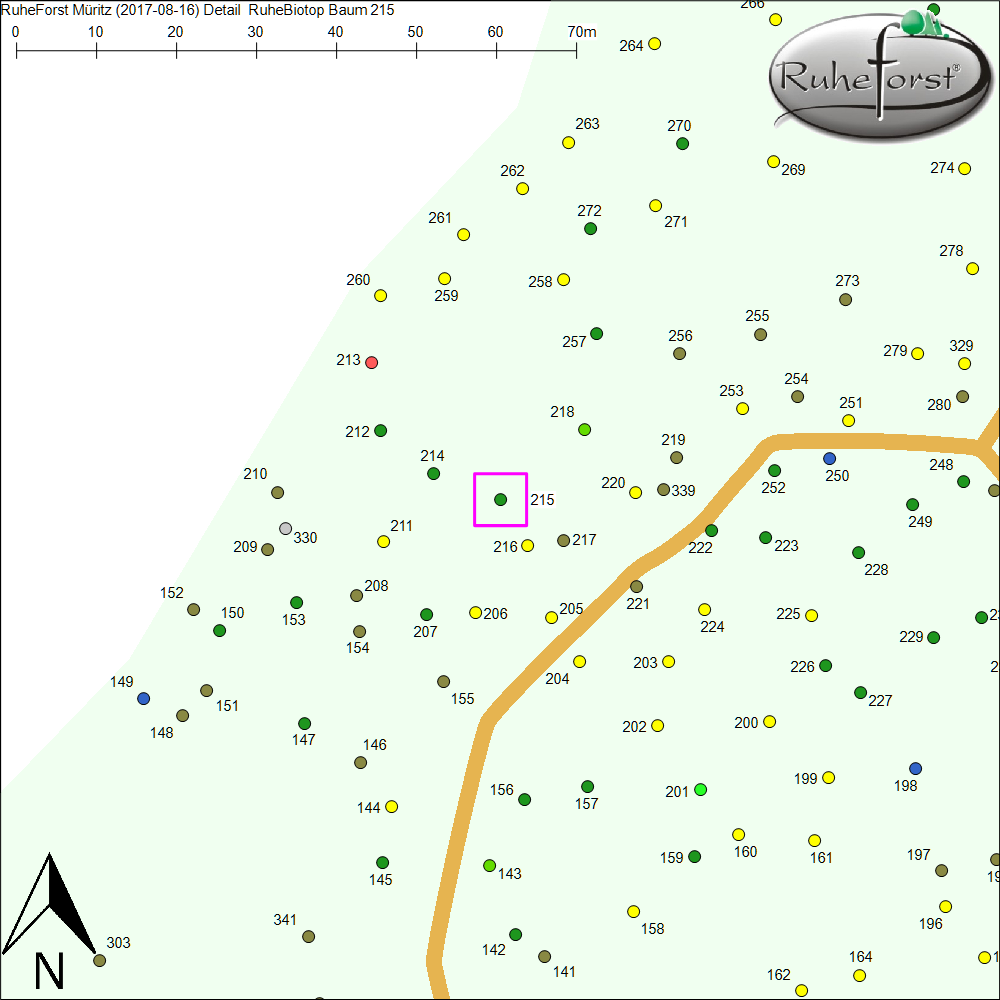Screen dimensions: 1000x1000
Task: Select the dark green marker 270
Action: 682,144
